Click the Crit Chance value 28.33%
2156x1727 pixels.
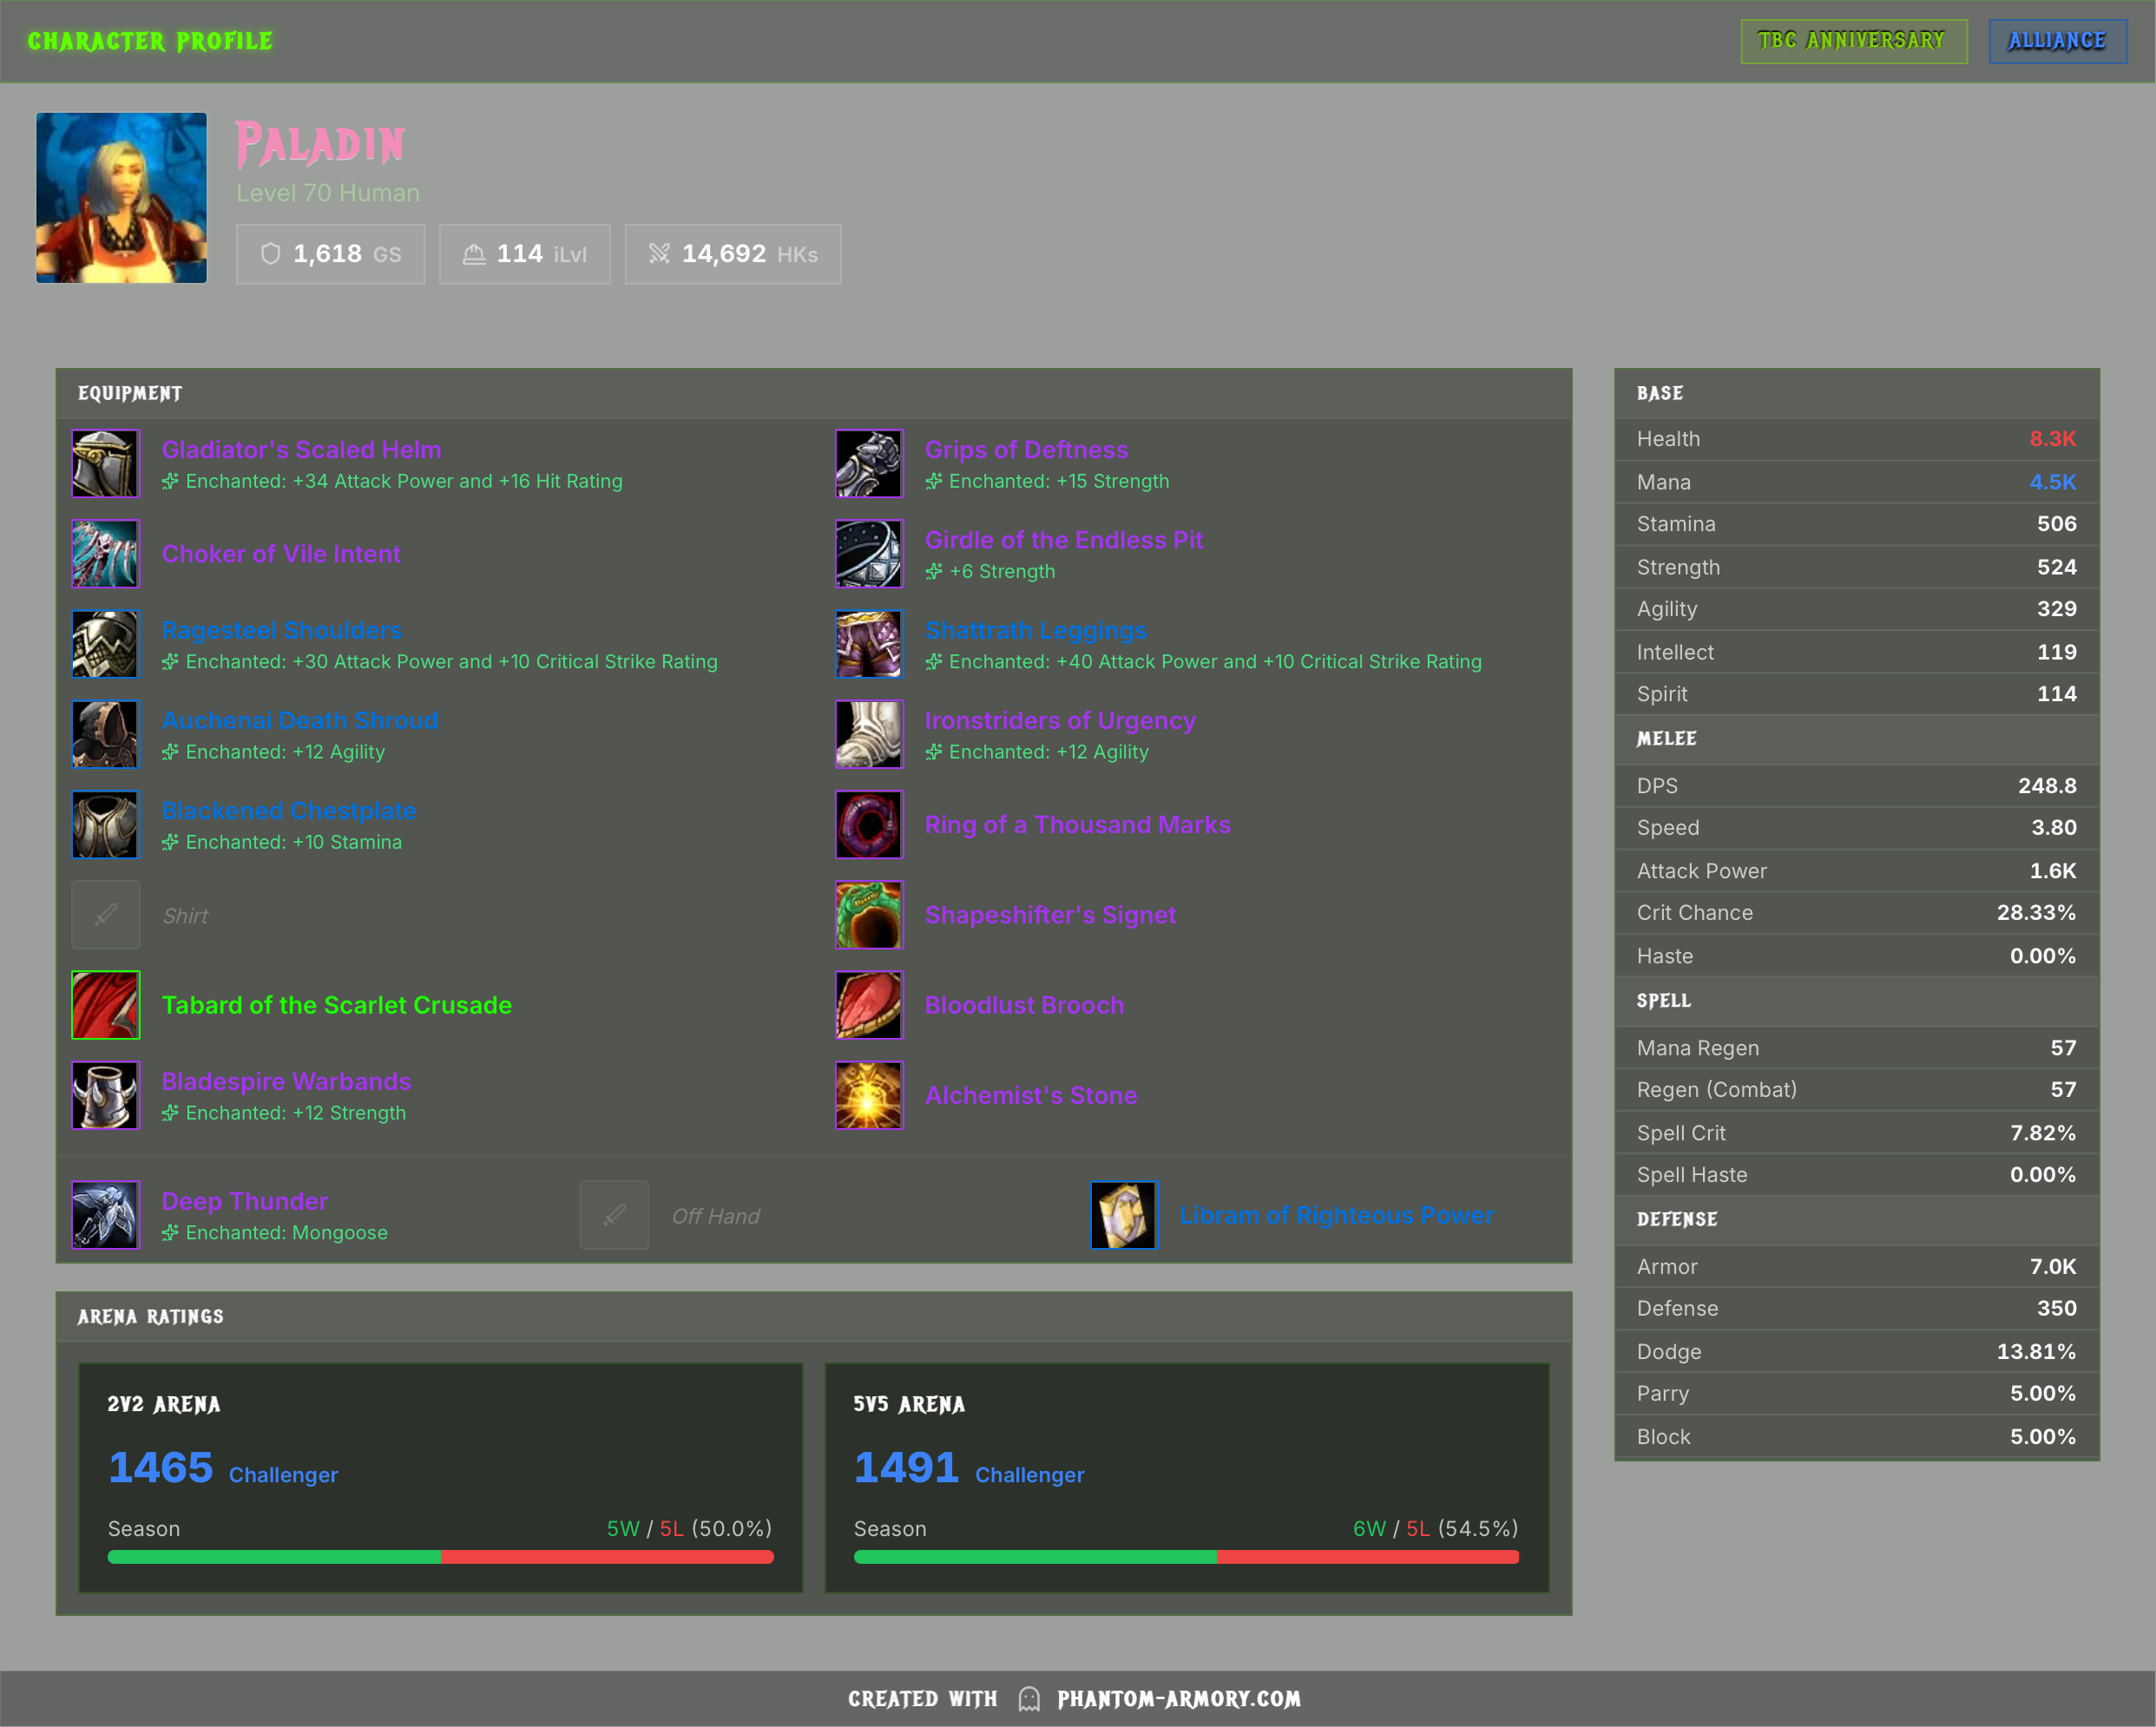tap(2036, 913)
